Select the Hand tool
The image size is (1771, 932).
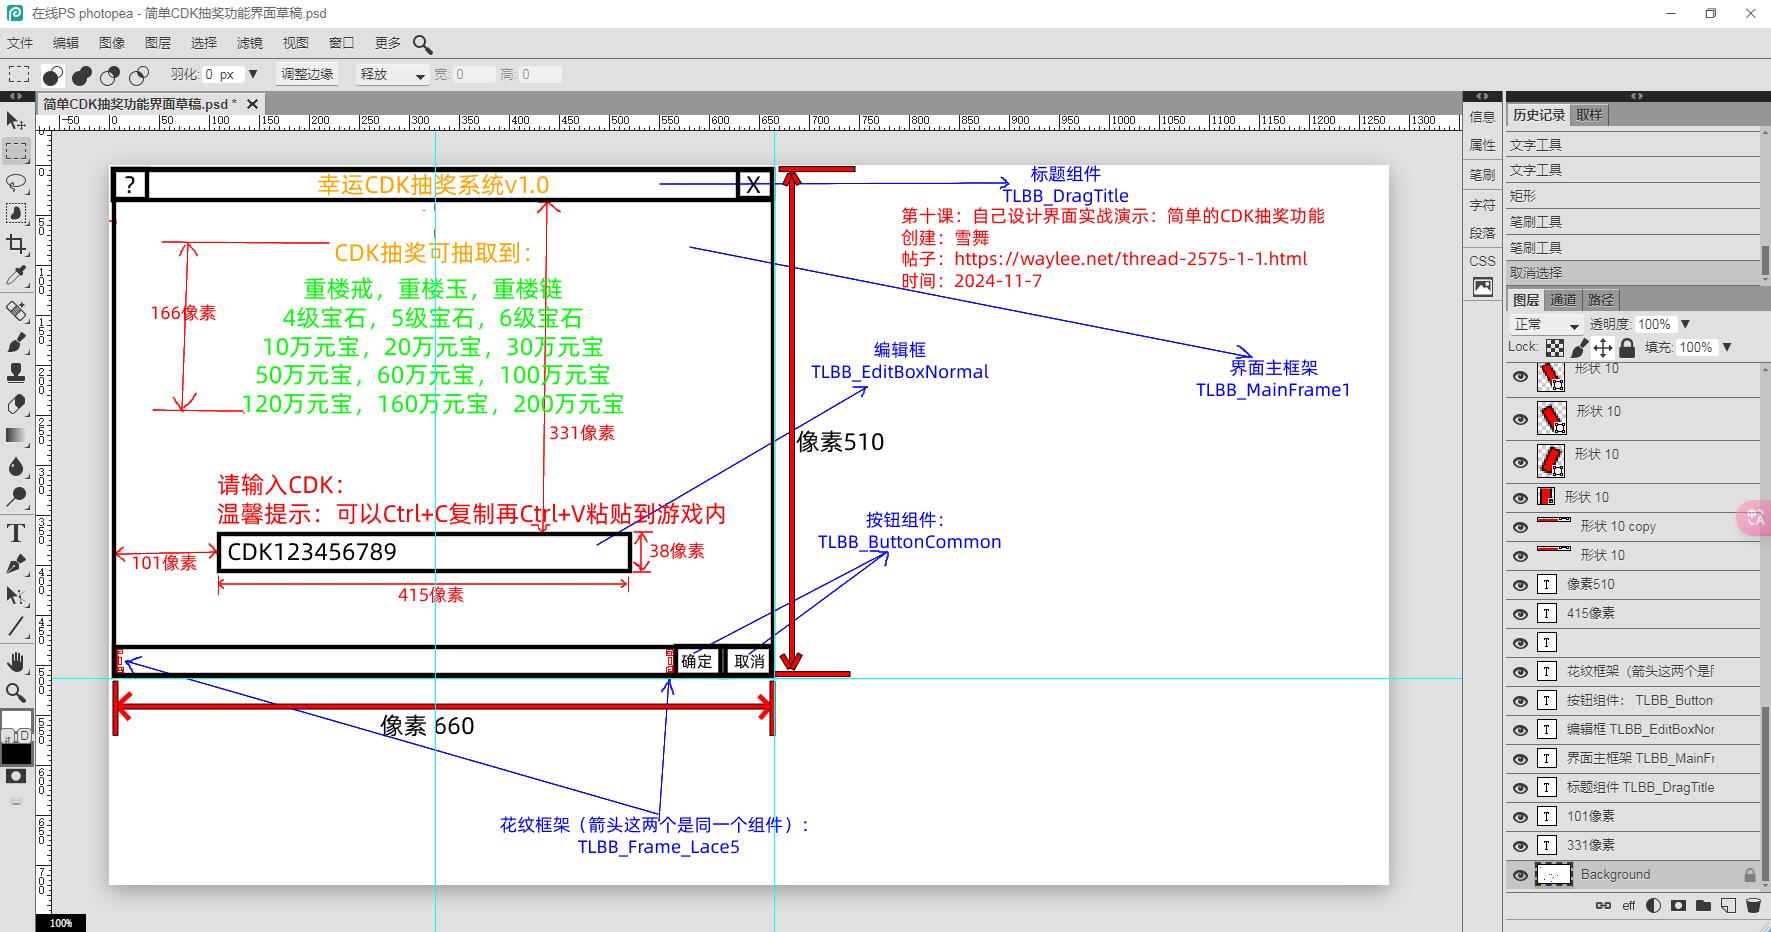pyautogui.click(x=16, y=662)
